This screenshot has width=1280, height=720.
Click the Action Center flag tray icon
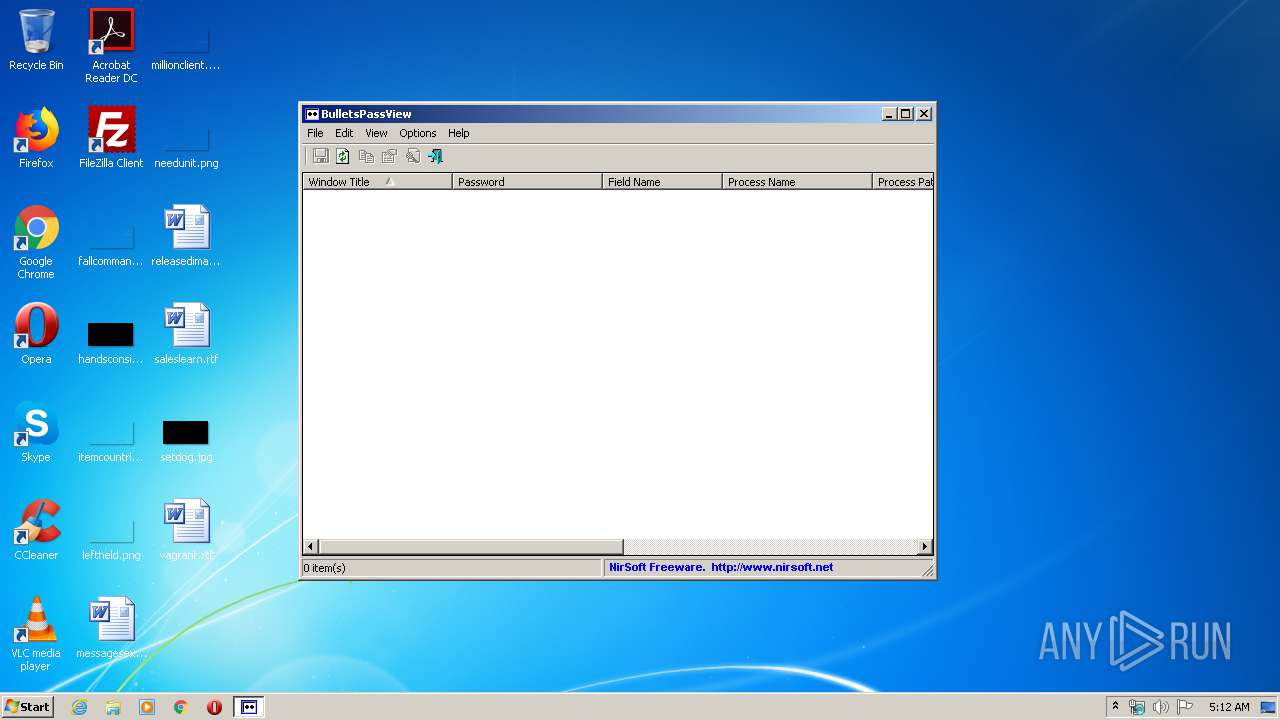[x=1185, y=707]
